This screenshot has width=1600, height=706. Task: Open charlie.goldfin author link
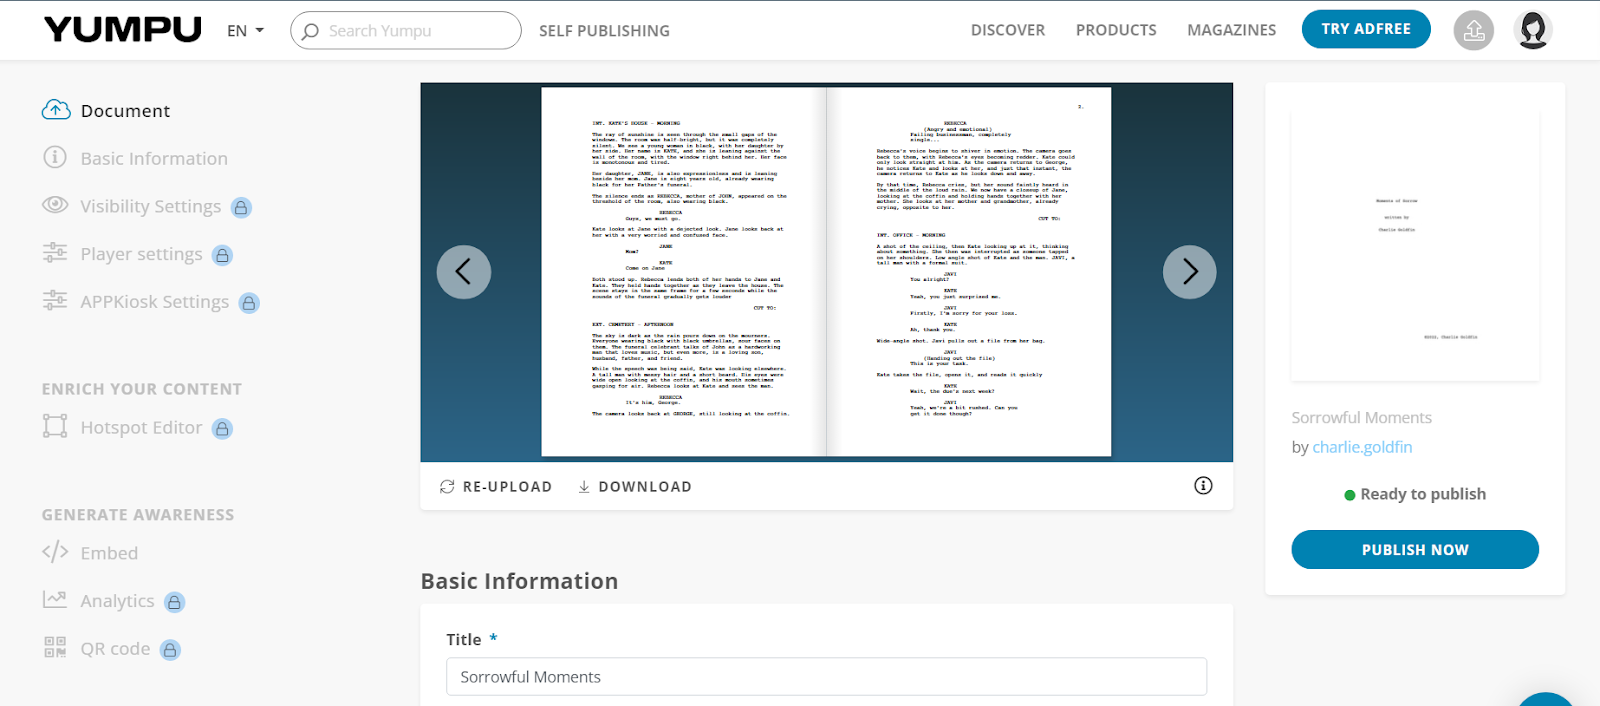pos(1362,448)
